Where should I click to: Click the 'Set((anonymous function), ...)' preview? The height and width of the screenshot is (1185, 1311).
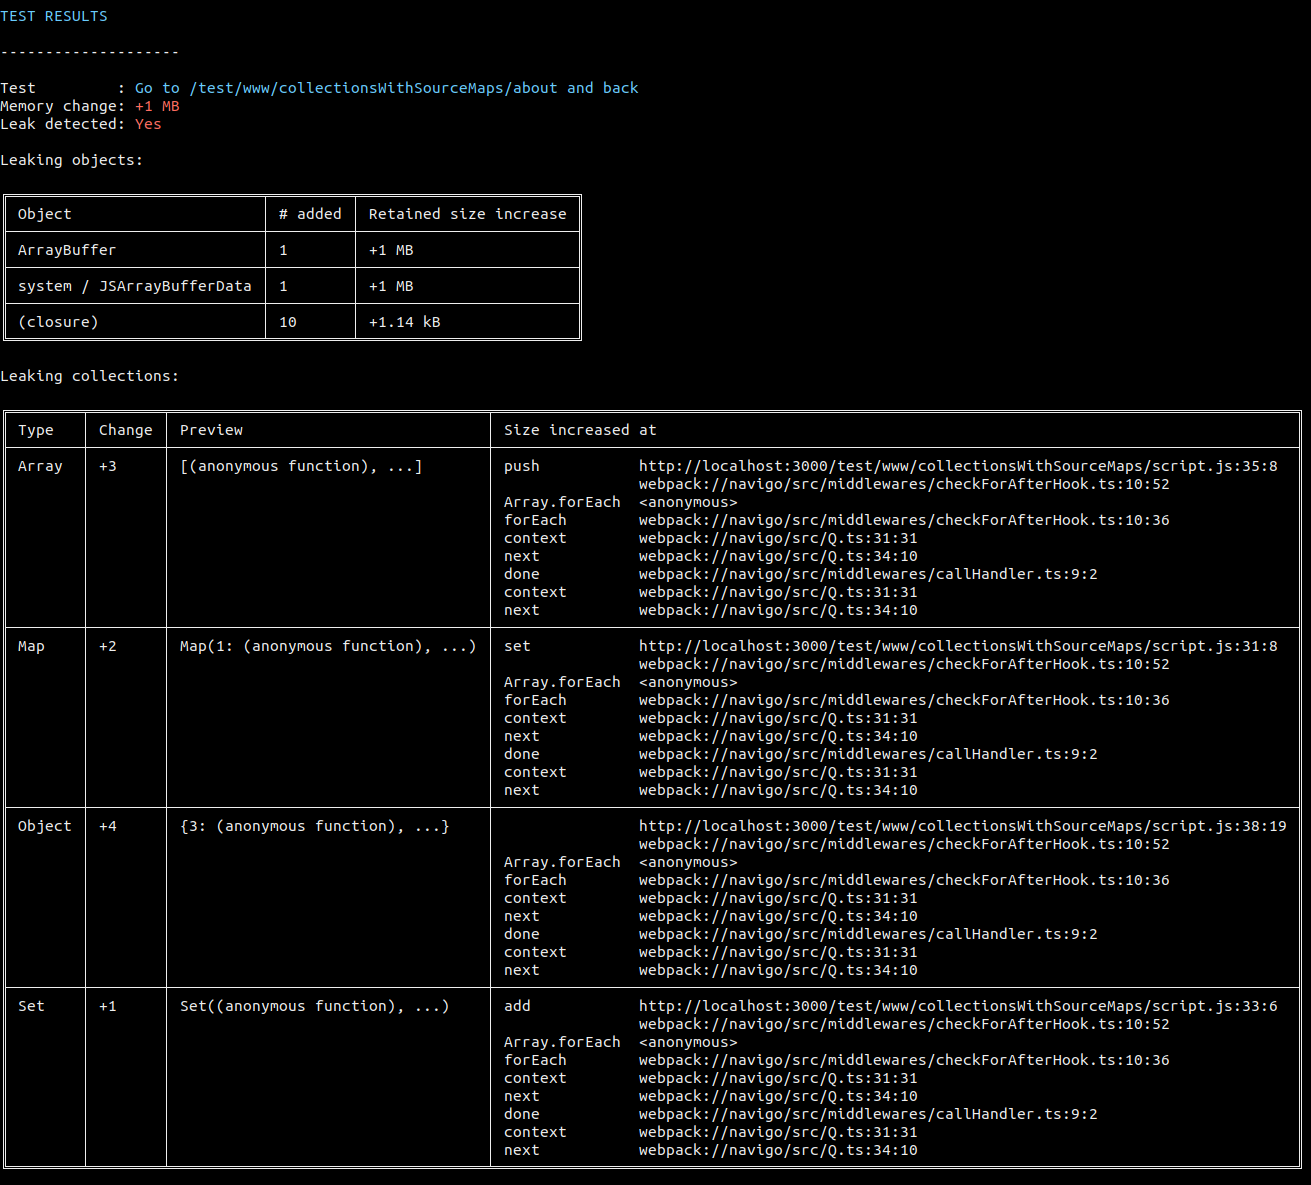click(x=315, y=1006)
